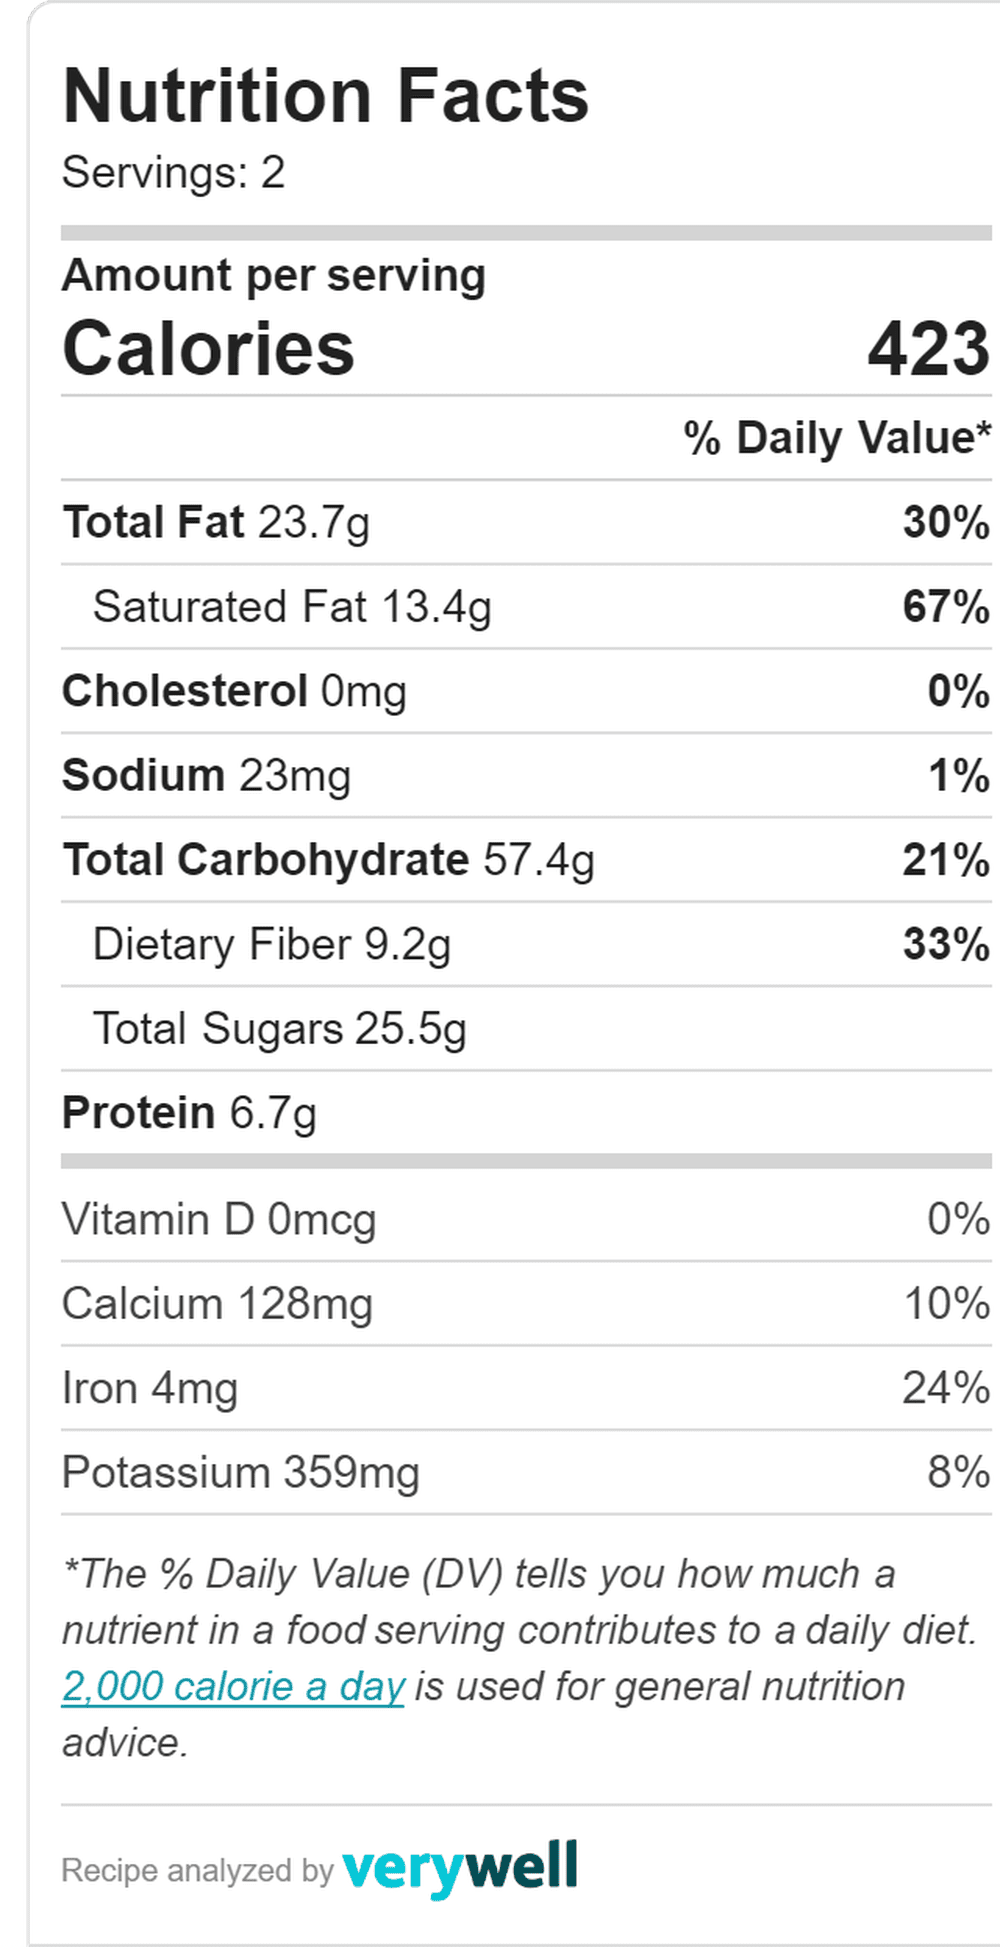Click the verywell logo
1000x1947 pixels.
(x=460, y=1868)
